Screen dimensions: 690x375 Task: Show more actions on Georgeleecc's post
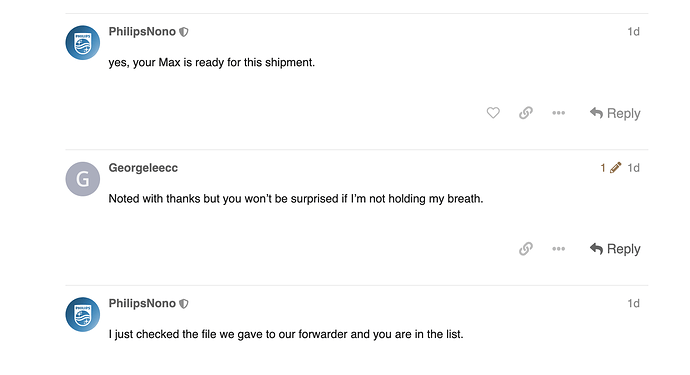click(558, 249)
